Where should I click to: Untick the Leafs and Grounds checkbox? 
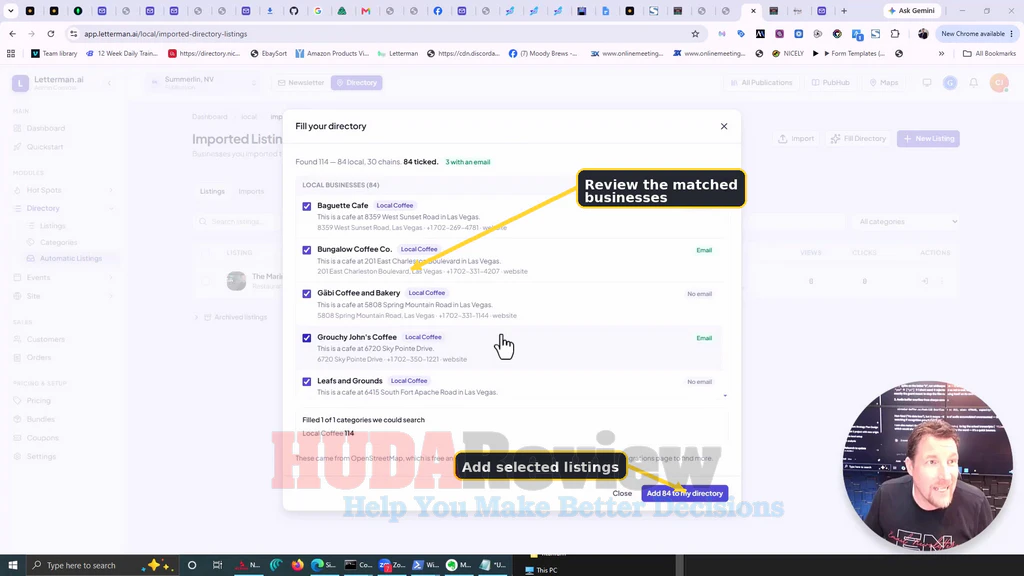tap(306, 381)
